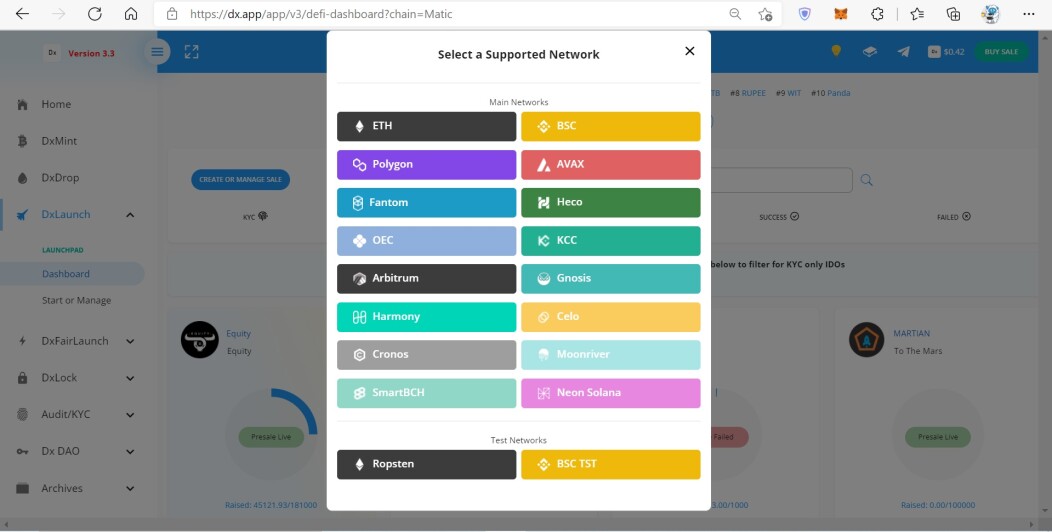The height and width of the screenshot is (532, 1052).
Task: Choose the Arbitrum network
Action: [427, 278]
